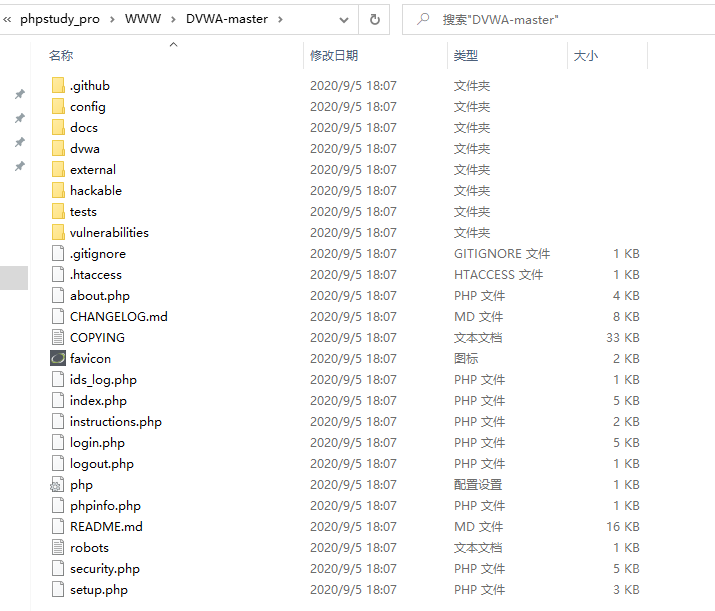Click the robots text document icon

(x=58, y=547)
